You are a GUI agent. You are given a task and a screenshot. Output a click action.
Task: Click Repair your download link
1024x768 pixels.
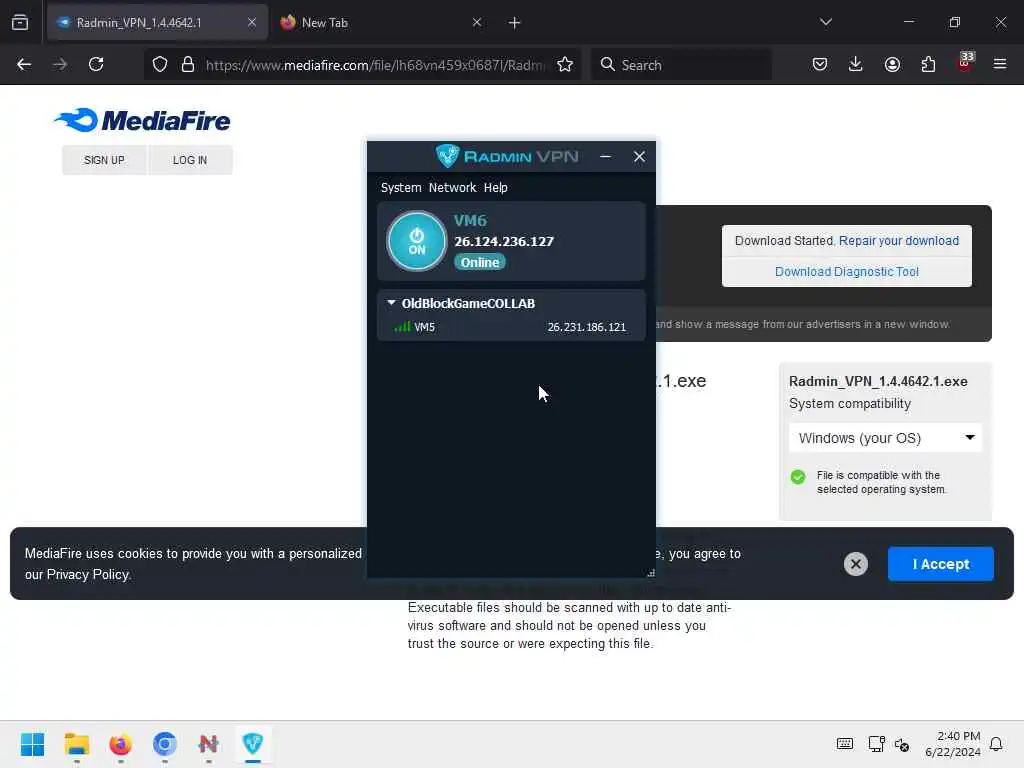[899, 241]
